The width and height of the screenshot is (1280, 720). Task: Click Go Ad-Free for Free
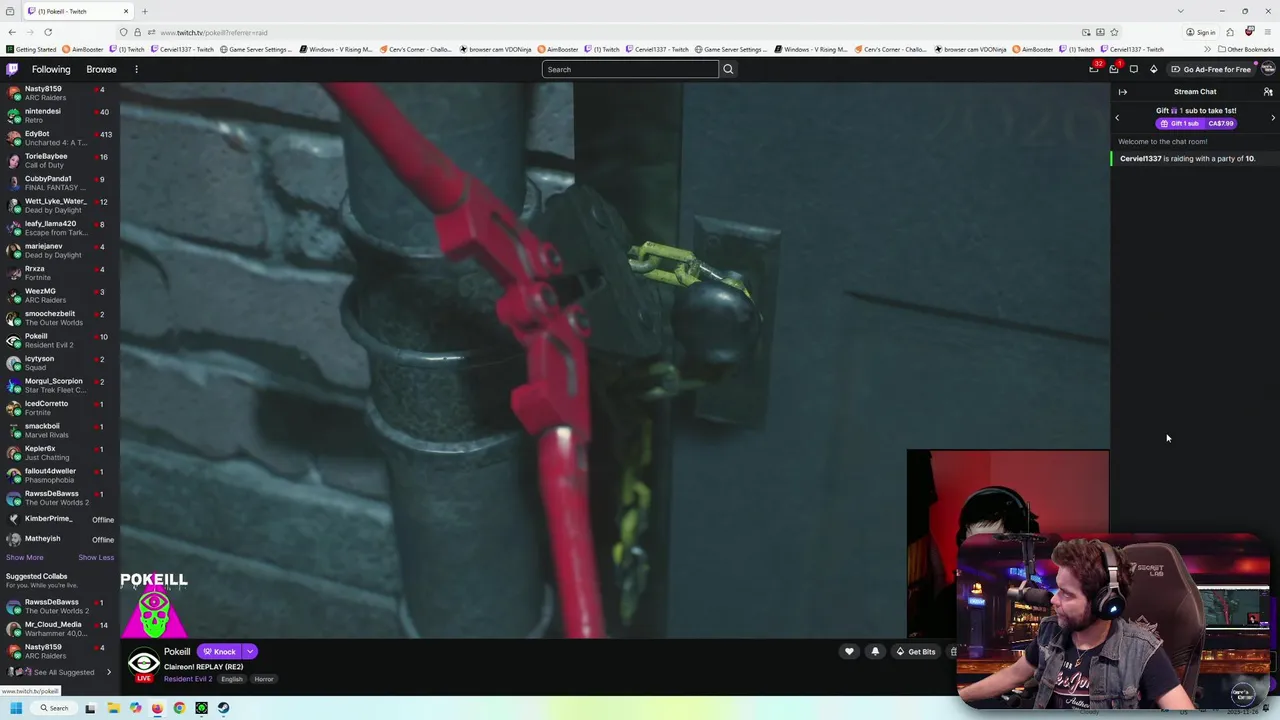click(x=1211, y=69)
